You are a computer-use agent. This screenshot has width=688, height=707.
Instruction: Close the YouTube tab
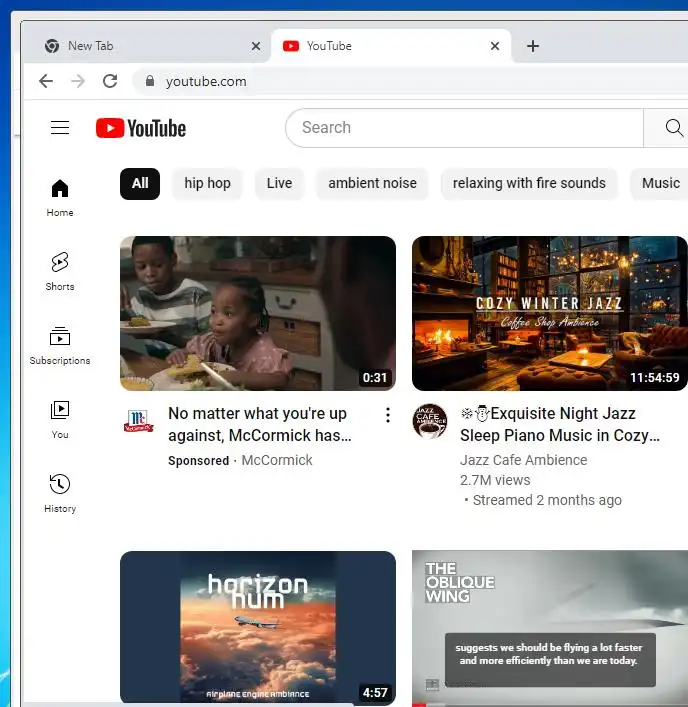[495, 46]
